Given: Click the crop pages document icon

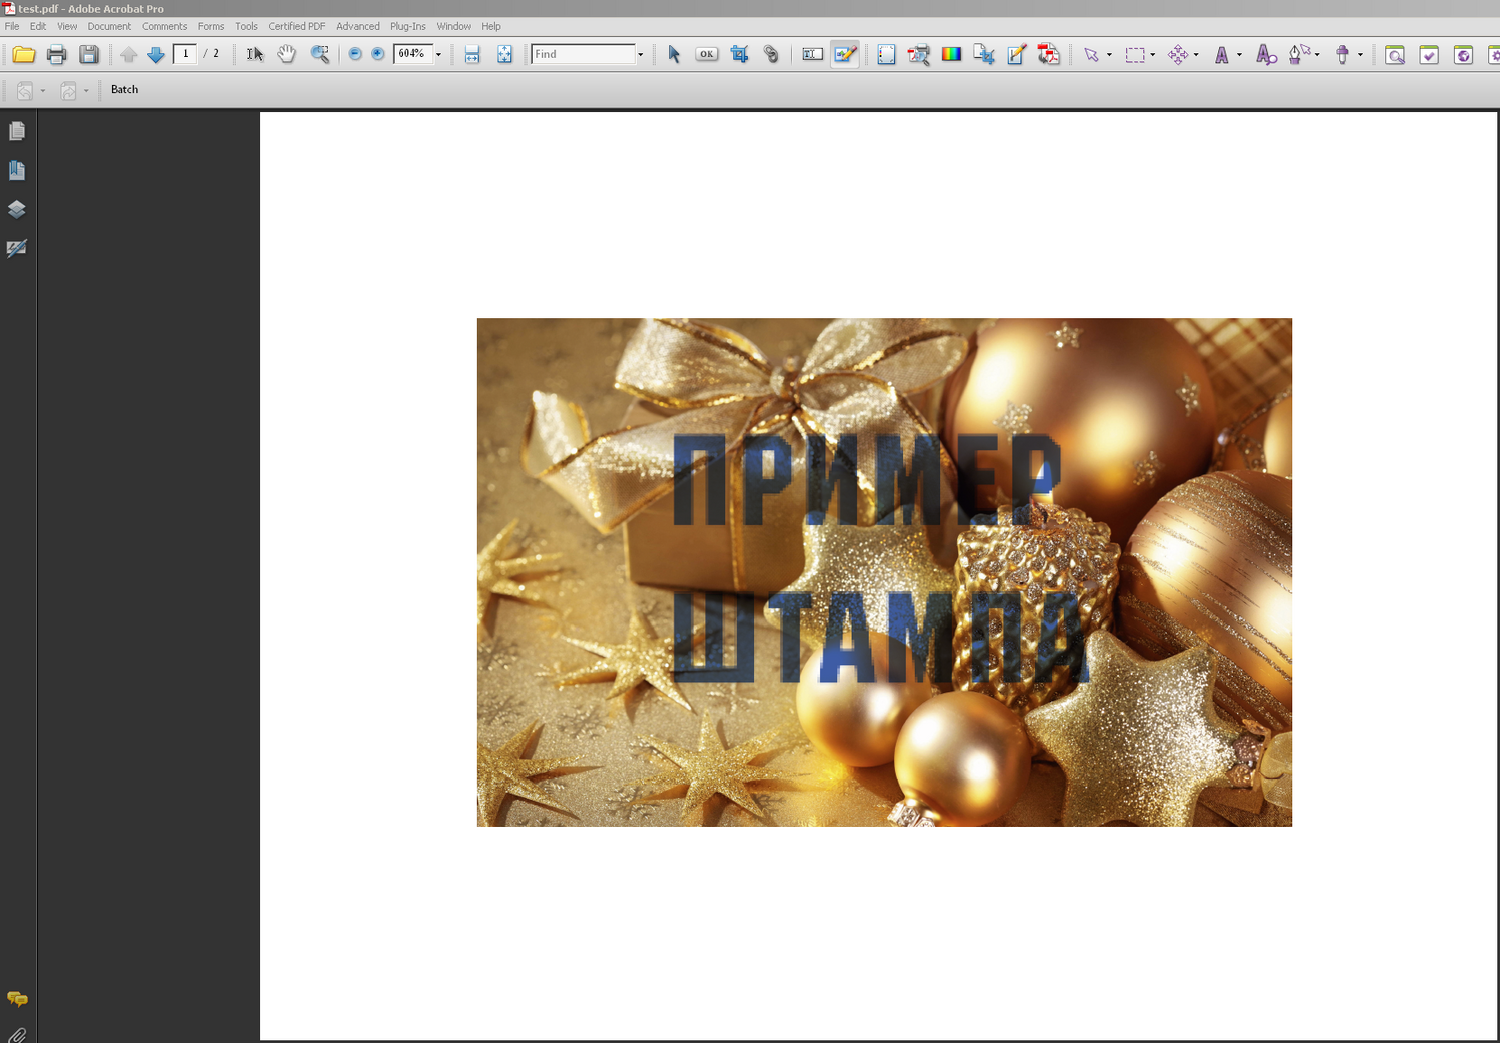Looking at the screenshot, I should coord(984,54).
